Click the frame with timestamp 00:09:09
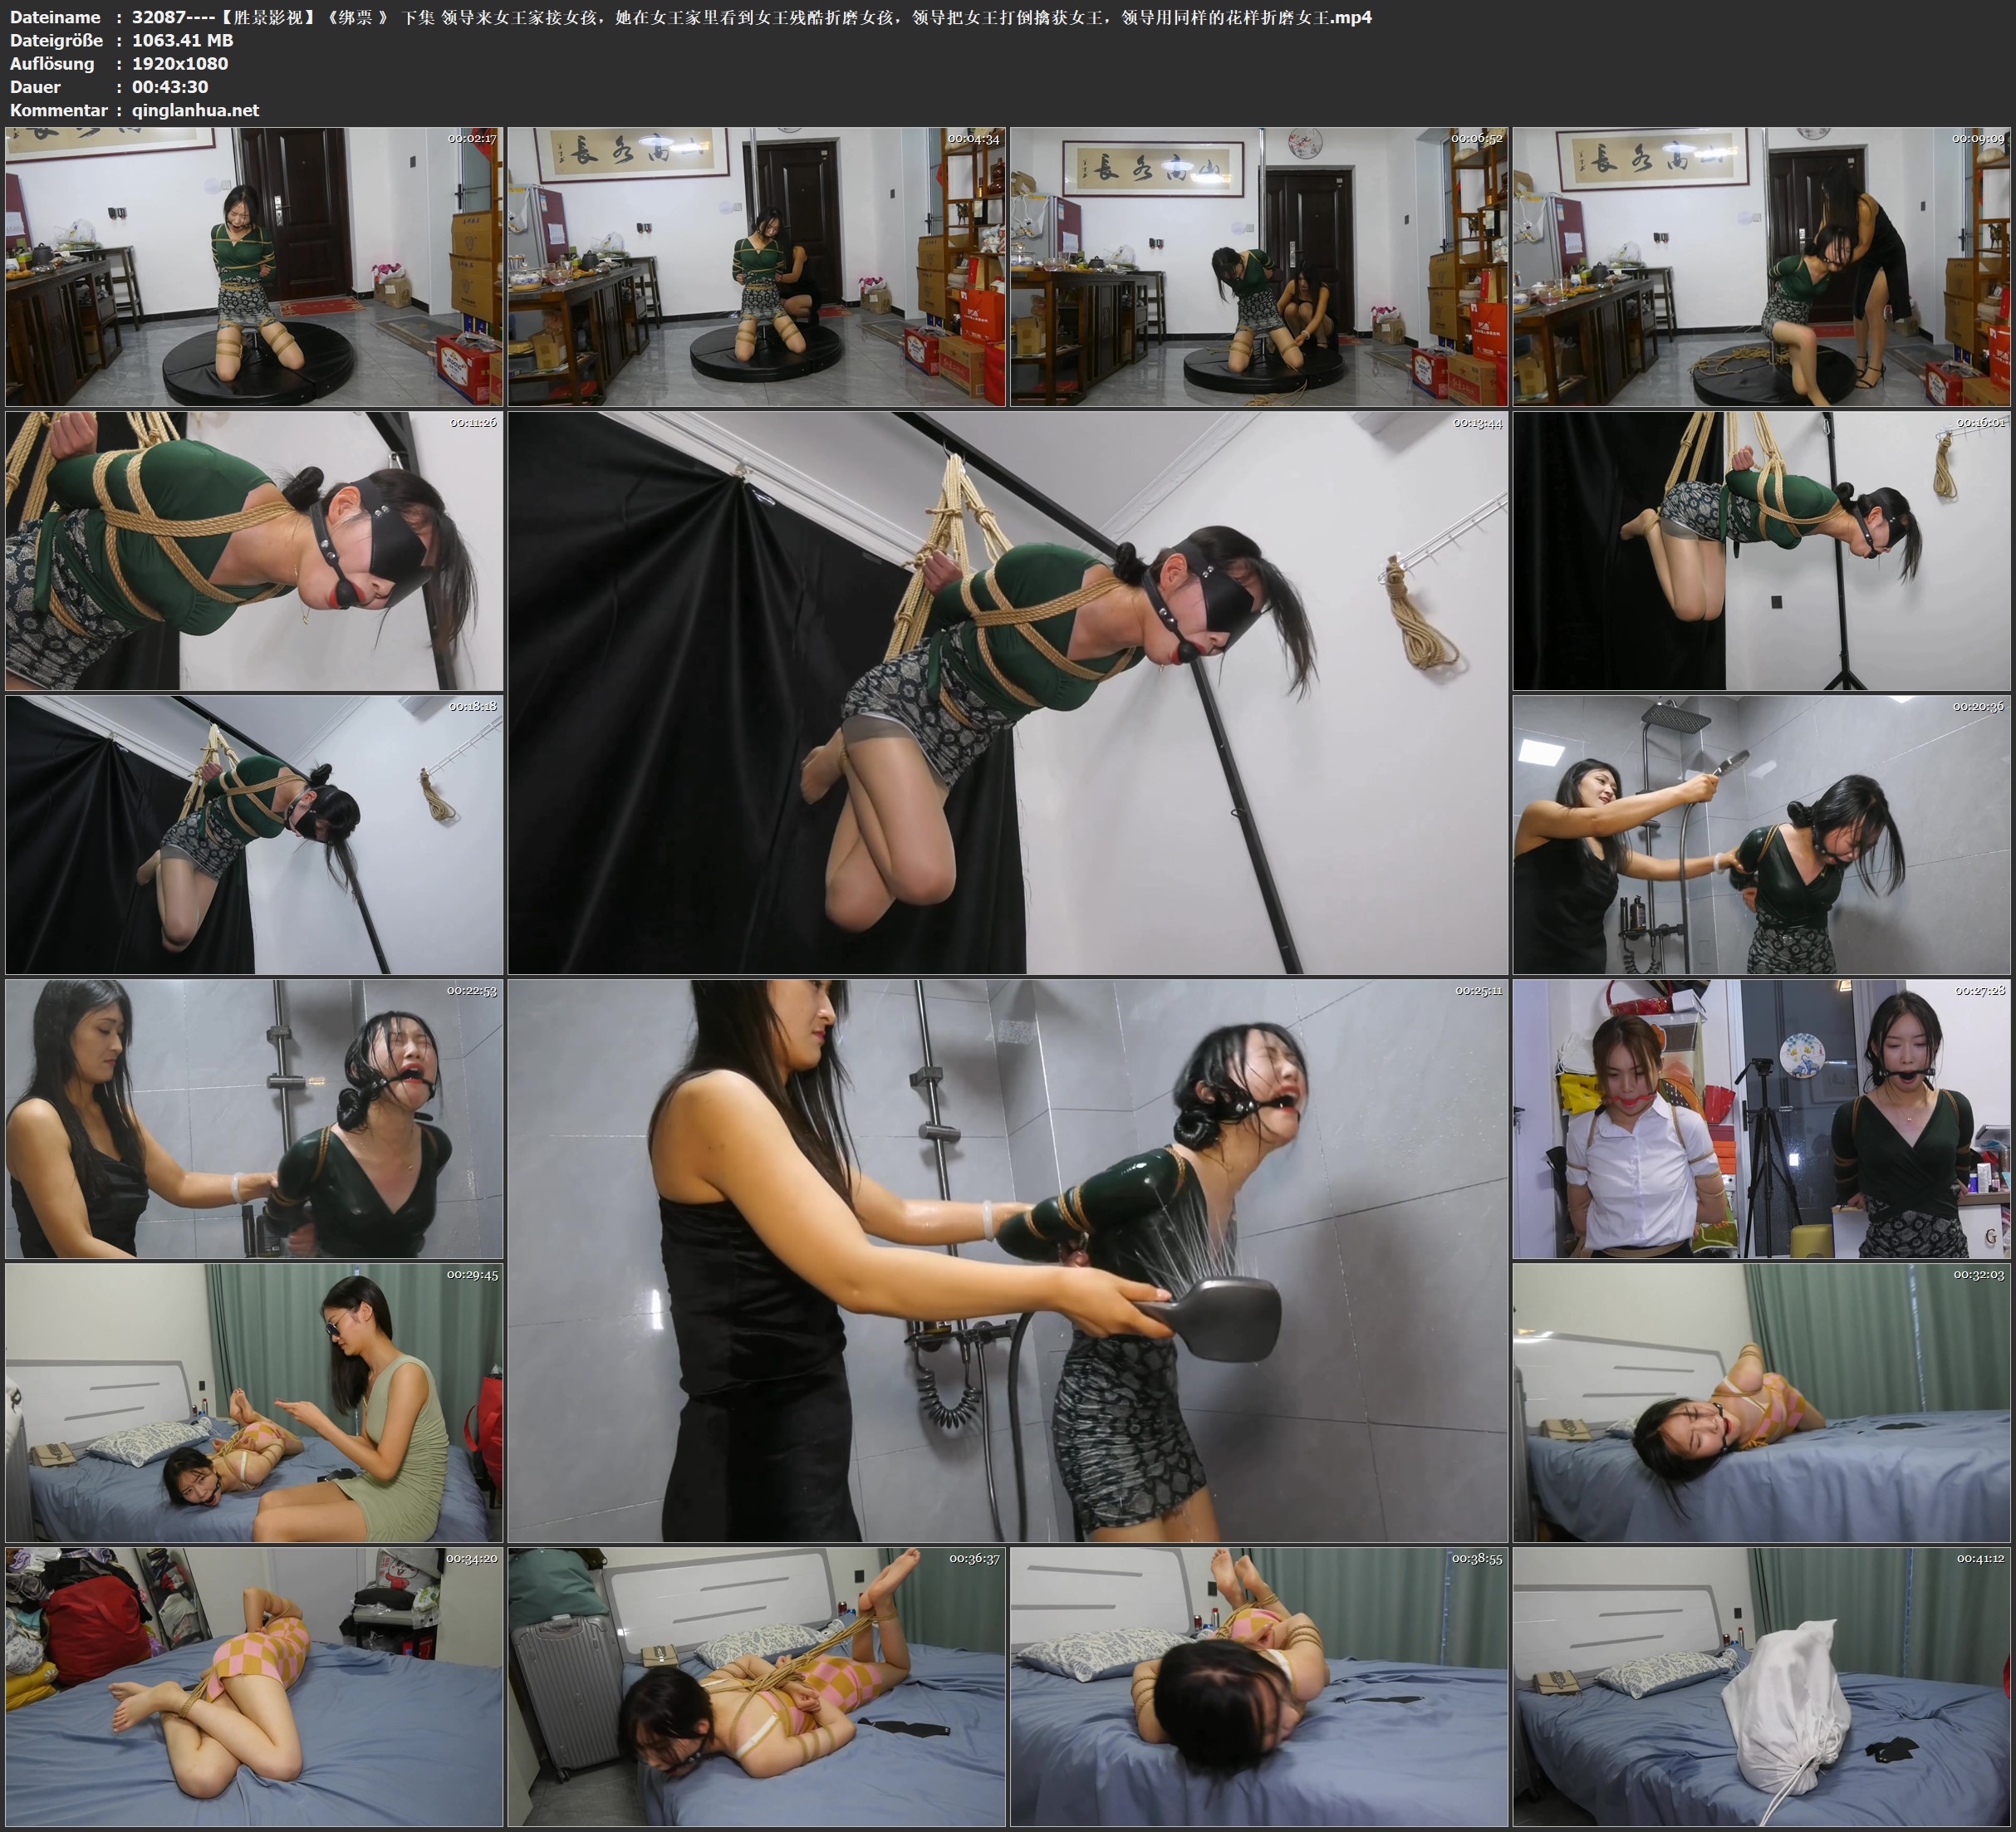The image size is (2016, 1832). pyautogui.click(x=1761, y=266)
